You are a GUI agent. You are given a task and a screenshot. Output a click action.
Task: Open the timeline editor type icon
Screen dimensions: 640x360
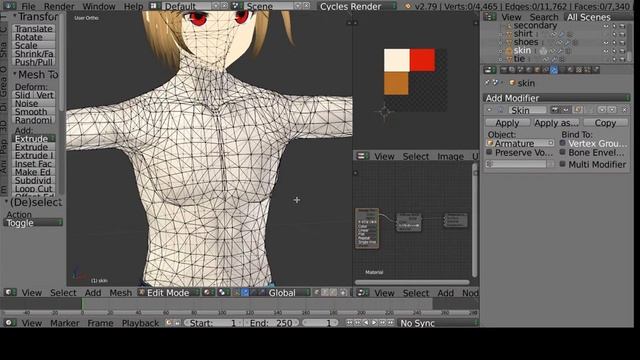pyautogui.click(x=10, y=323)
